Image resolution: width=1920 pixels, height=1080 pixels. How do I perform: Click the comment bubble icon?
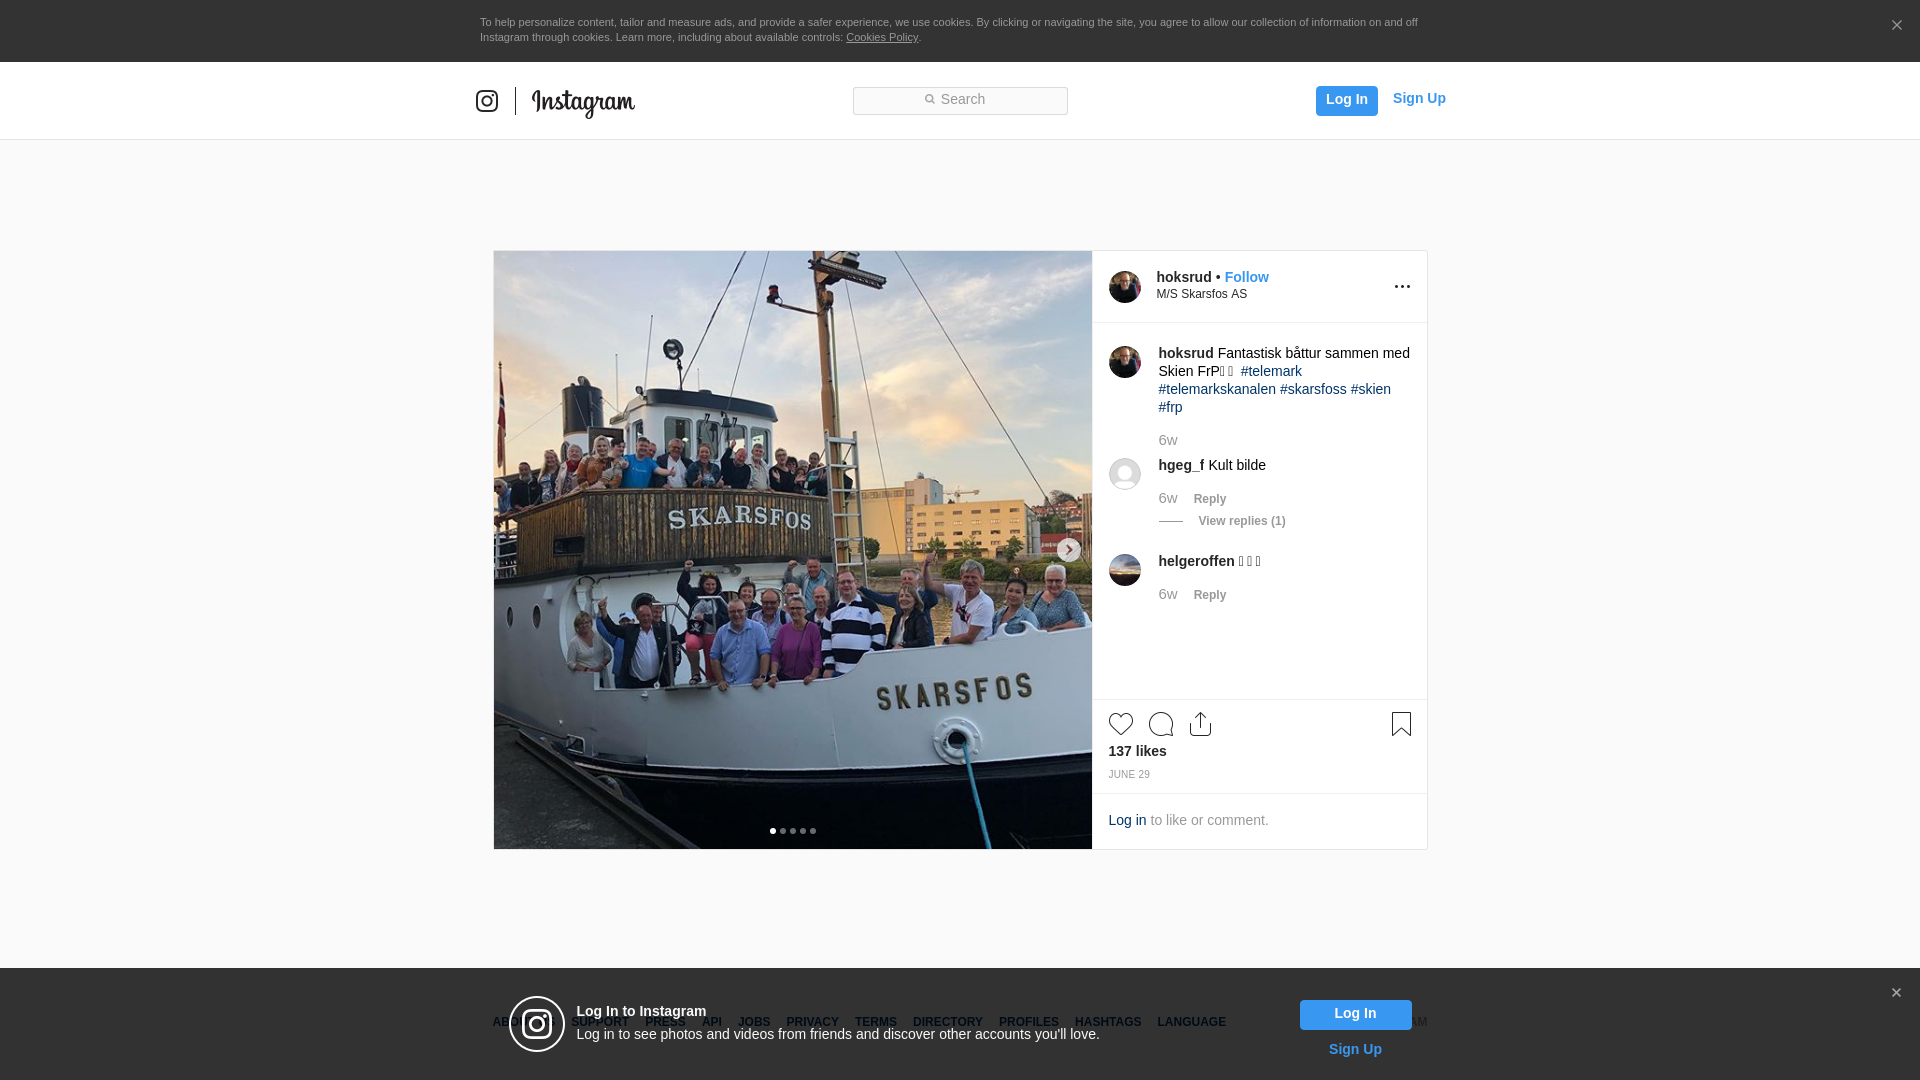tap(1160, 724)
